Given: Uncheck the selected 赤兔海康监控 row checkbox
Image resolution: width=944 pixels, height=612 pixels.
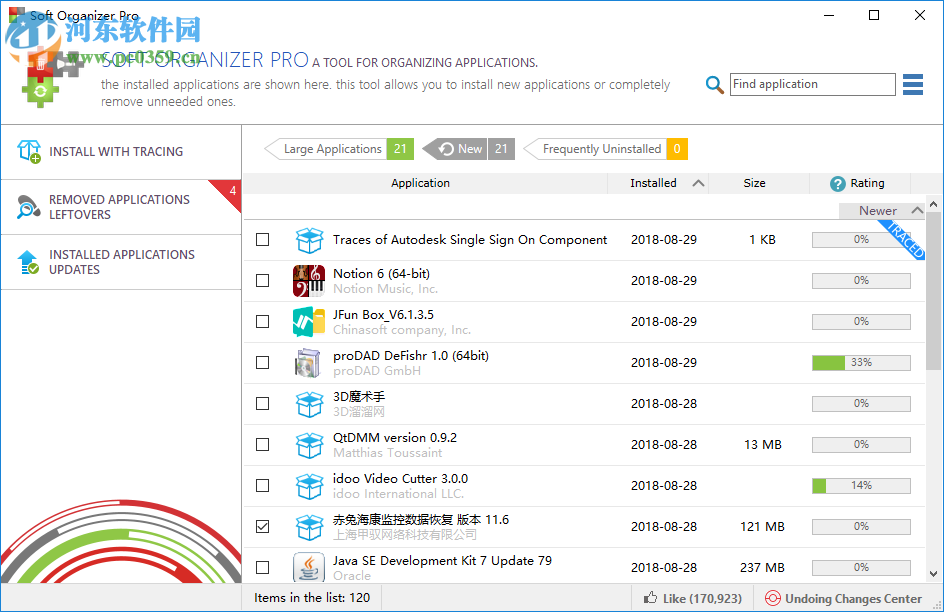Looking at the screenshot, I should click(x=262, y=526).
